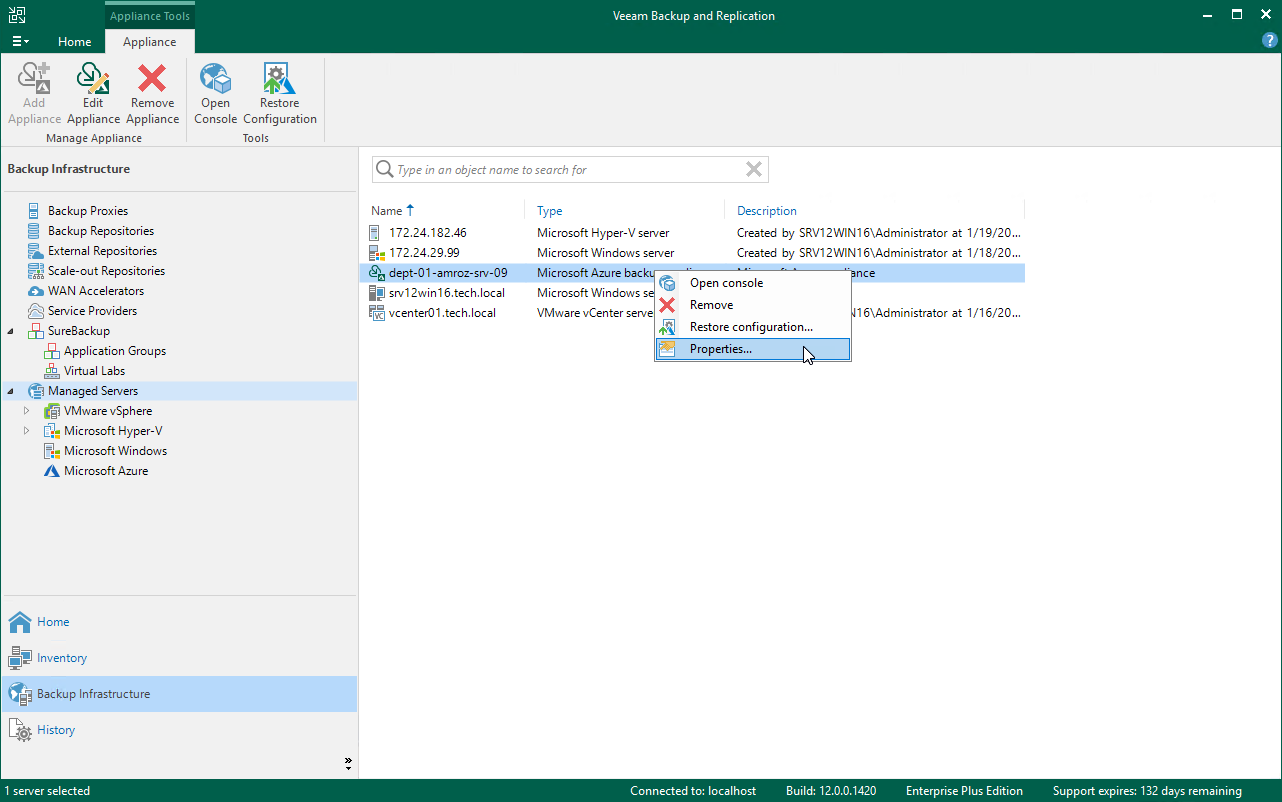
Task: Open the History view in navigation pane
Action: coord(179,730)
